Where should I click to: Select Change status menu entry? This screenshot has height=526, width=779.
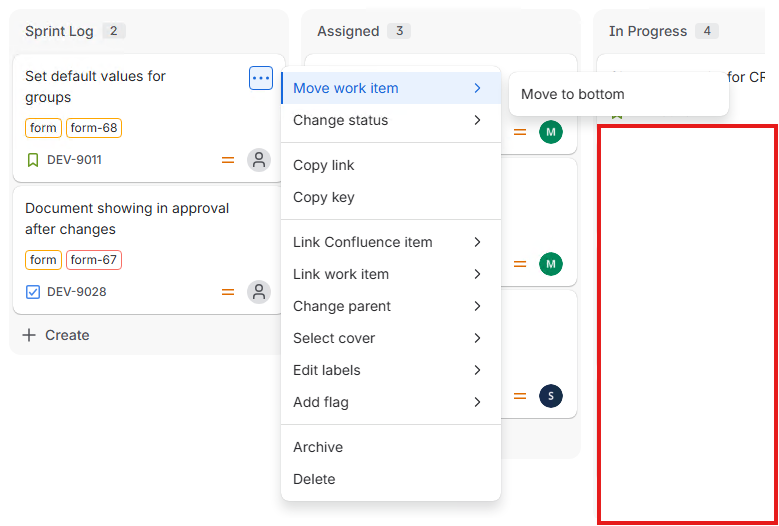tap(391, 120)
